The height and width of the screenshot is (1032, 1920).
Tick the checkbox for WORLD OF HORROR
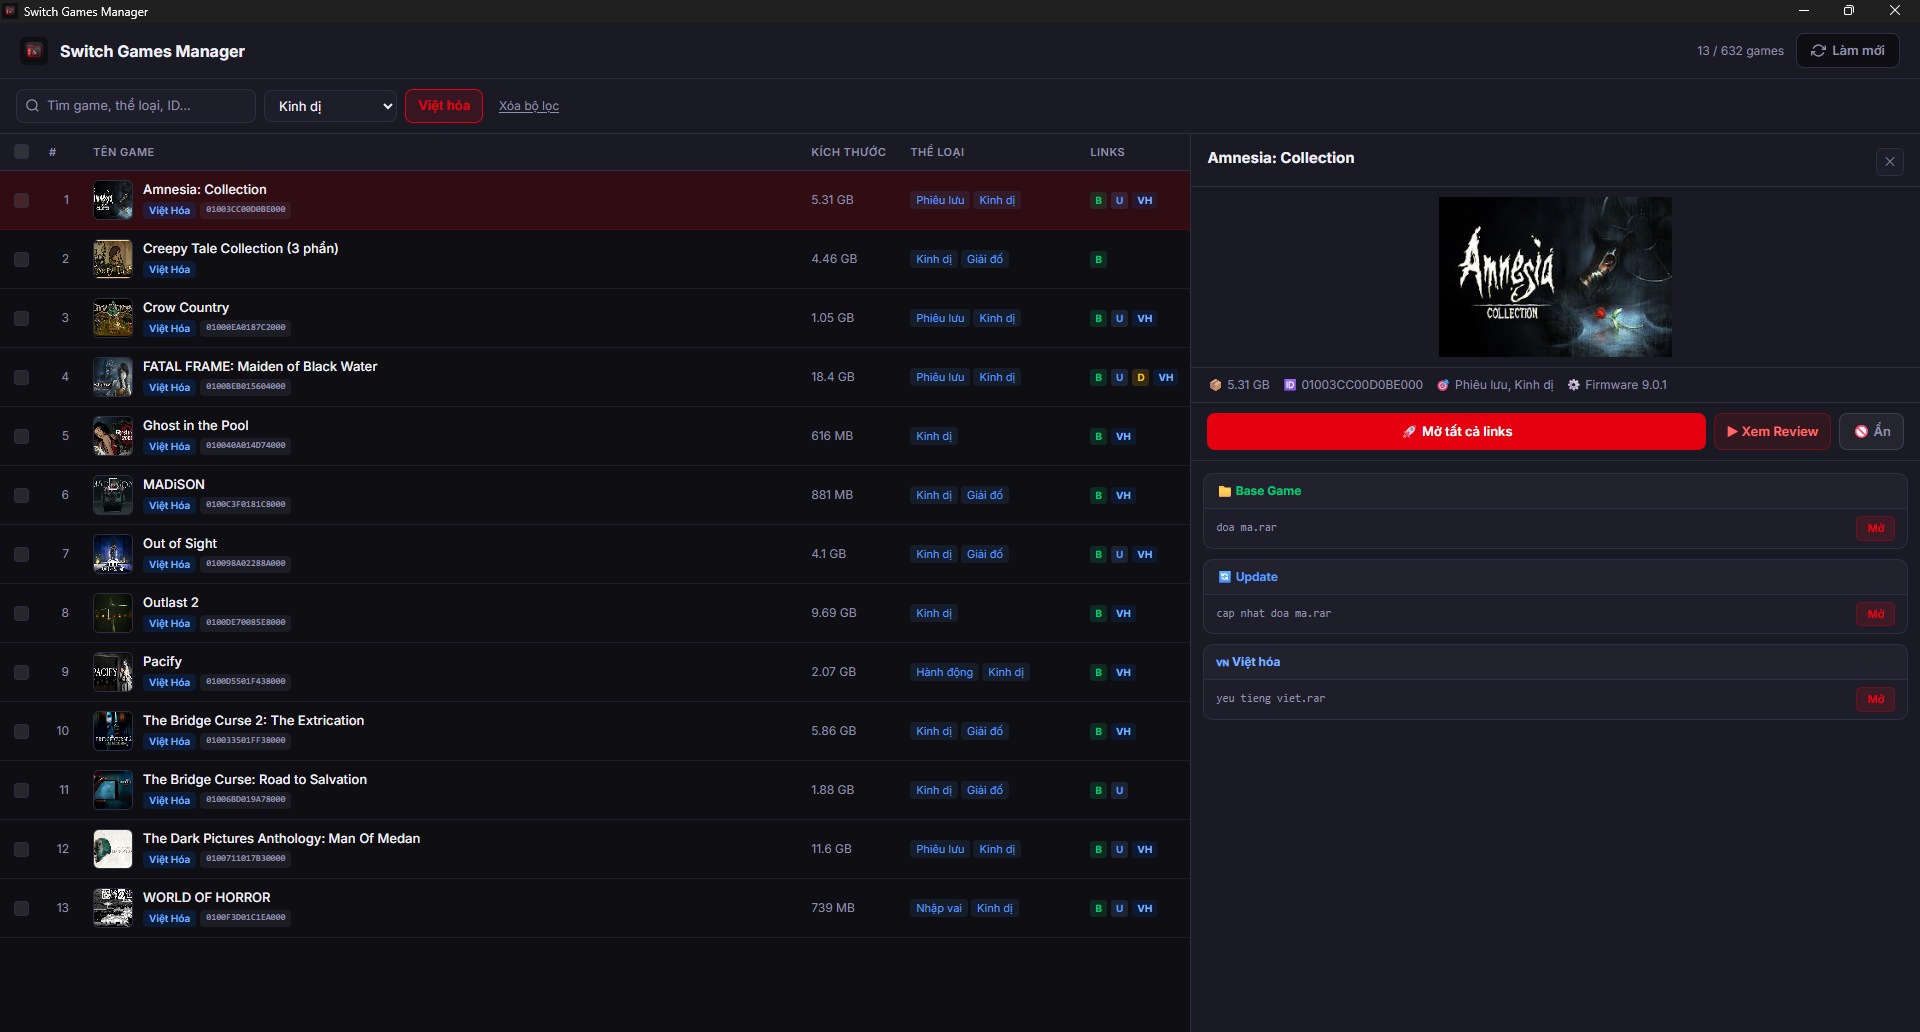pos(21,908)
